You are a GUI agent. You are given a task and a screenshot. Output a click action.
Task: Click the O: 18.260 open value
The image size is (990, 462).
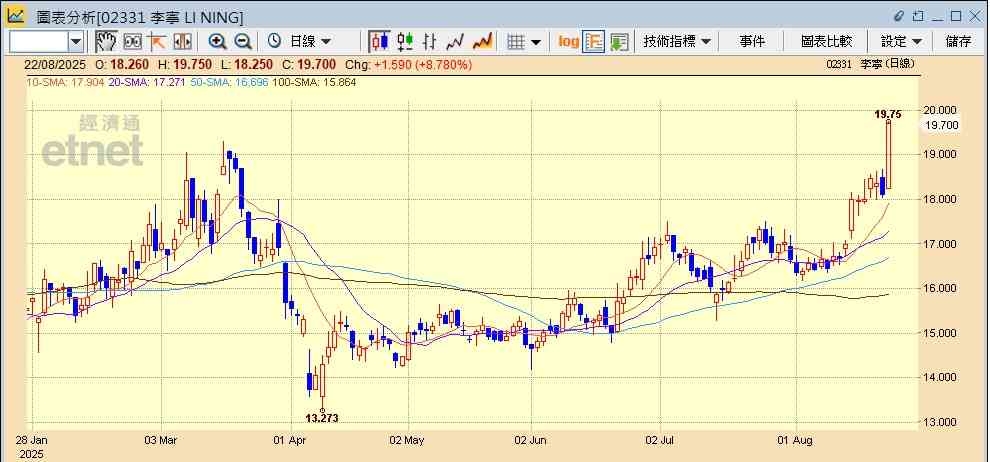point(122,64)
